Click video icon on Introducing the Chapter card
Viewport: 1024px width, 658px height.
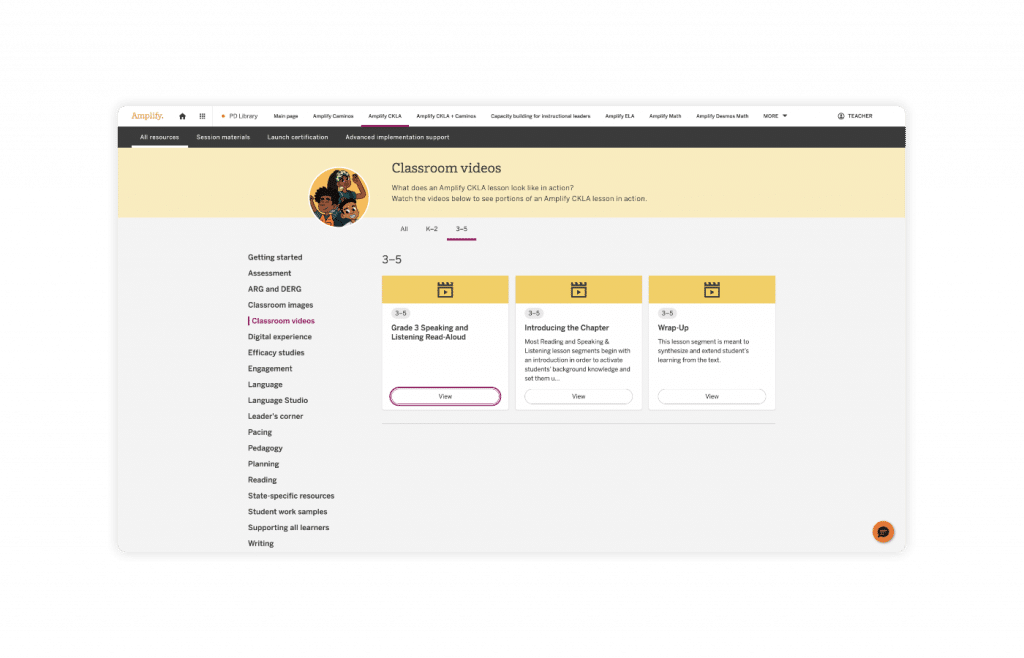579,290
